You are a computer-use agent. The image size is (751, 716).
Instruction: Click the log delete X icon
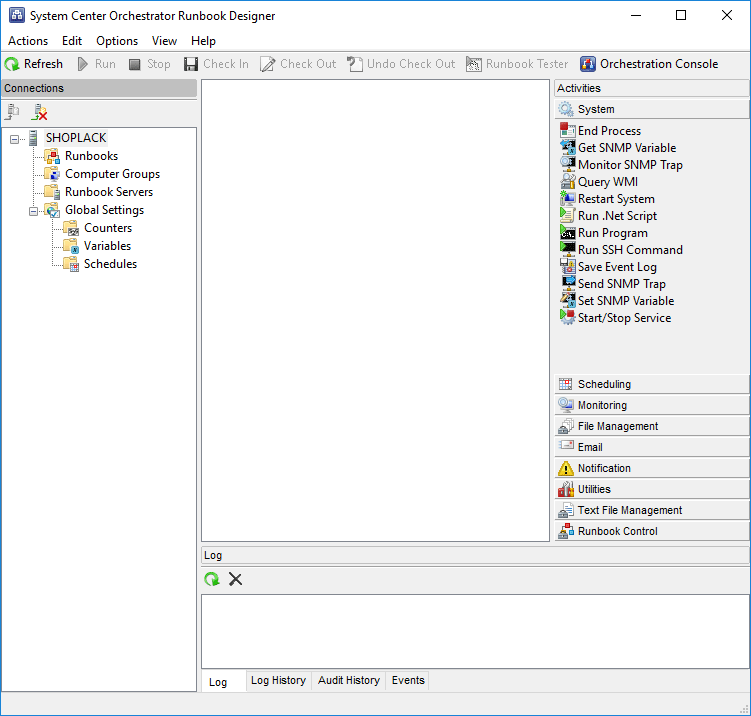coord(235,580)
